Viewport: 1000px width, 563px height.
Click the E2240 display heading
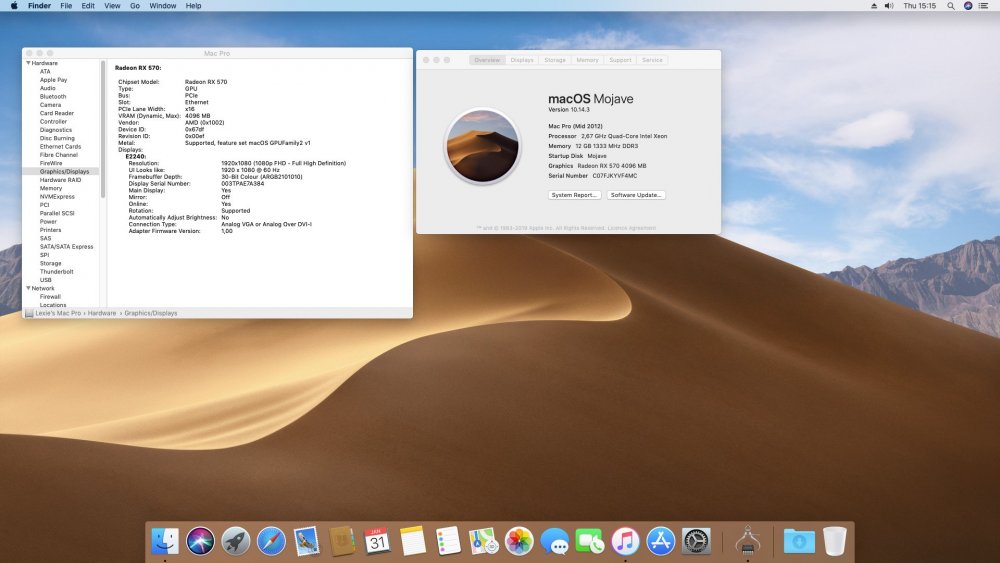point(136,156)
